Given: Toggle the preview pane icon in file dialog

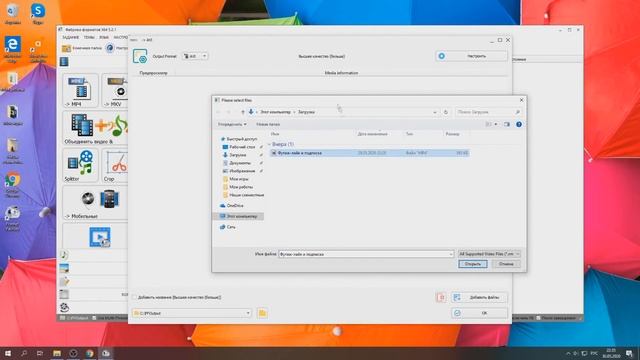Looking at the screenshot, I should tap(507, 124).
